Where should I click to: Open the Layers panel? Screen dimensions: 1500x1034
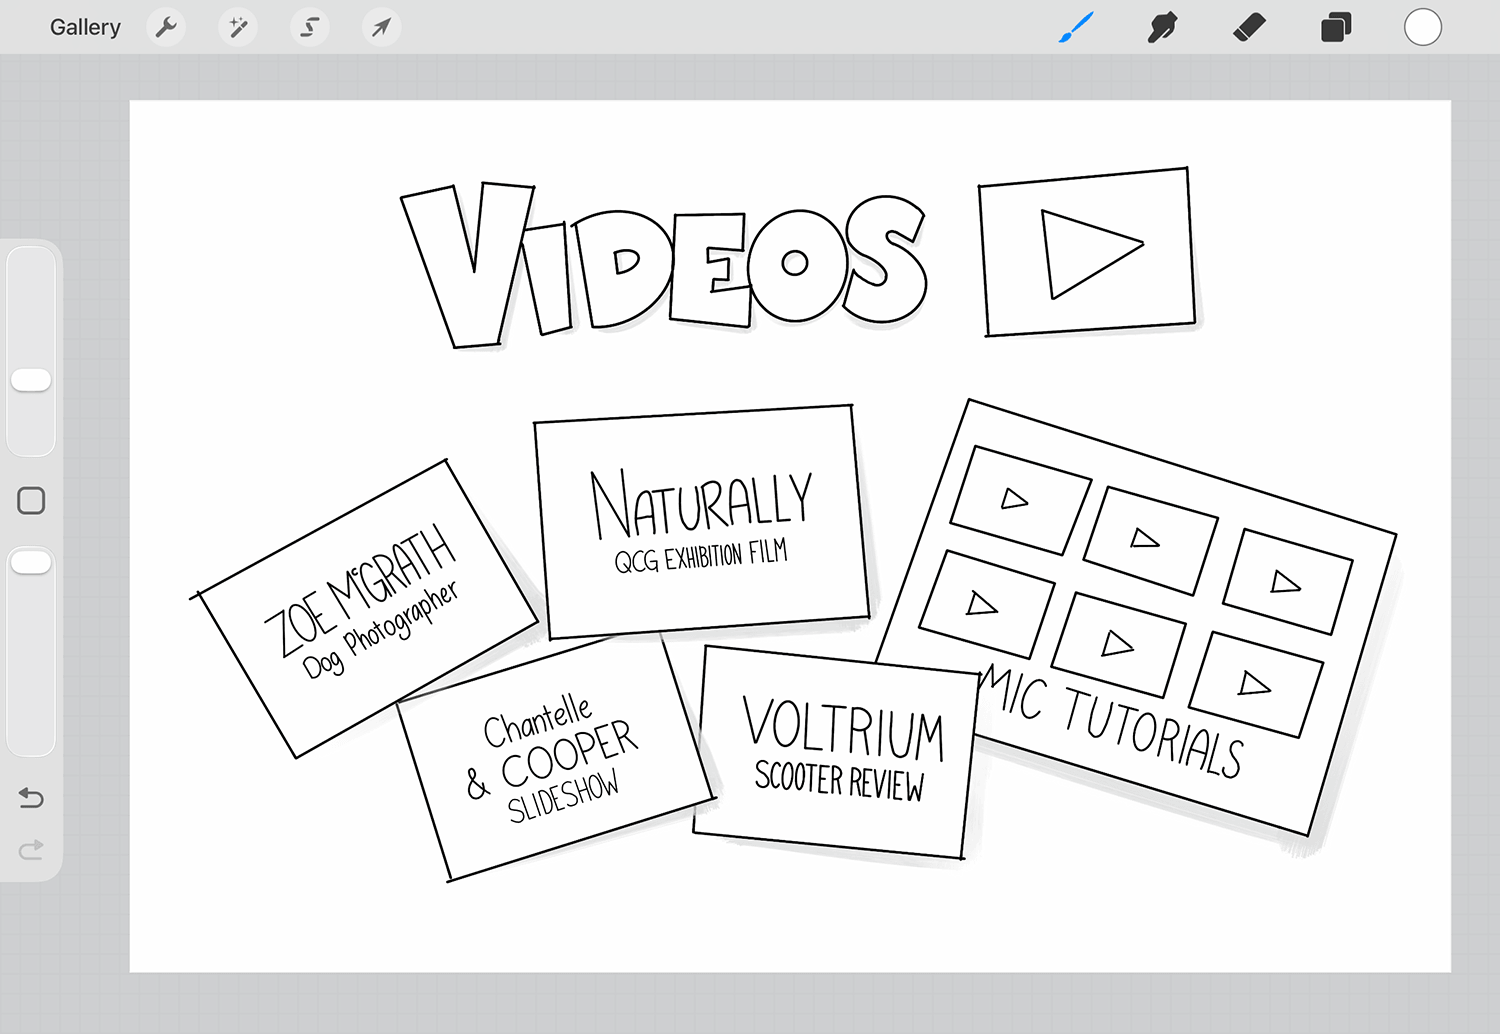pyautogui.click(x=1335, y=27)
